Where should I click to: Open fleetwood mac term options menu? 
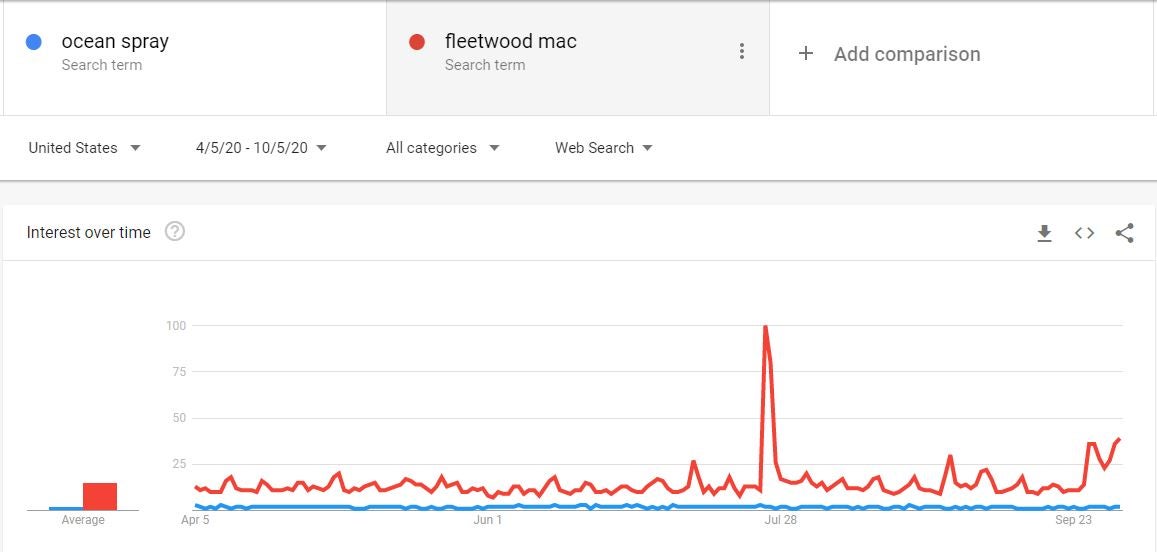coord(742,51)
